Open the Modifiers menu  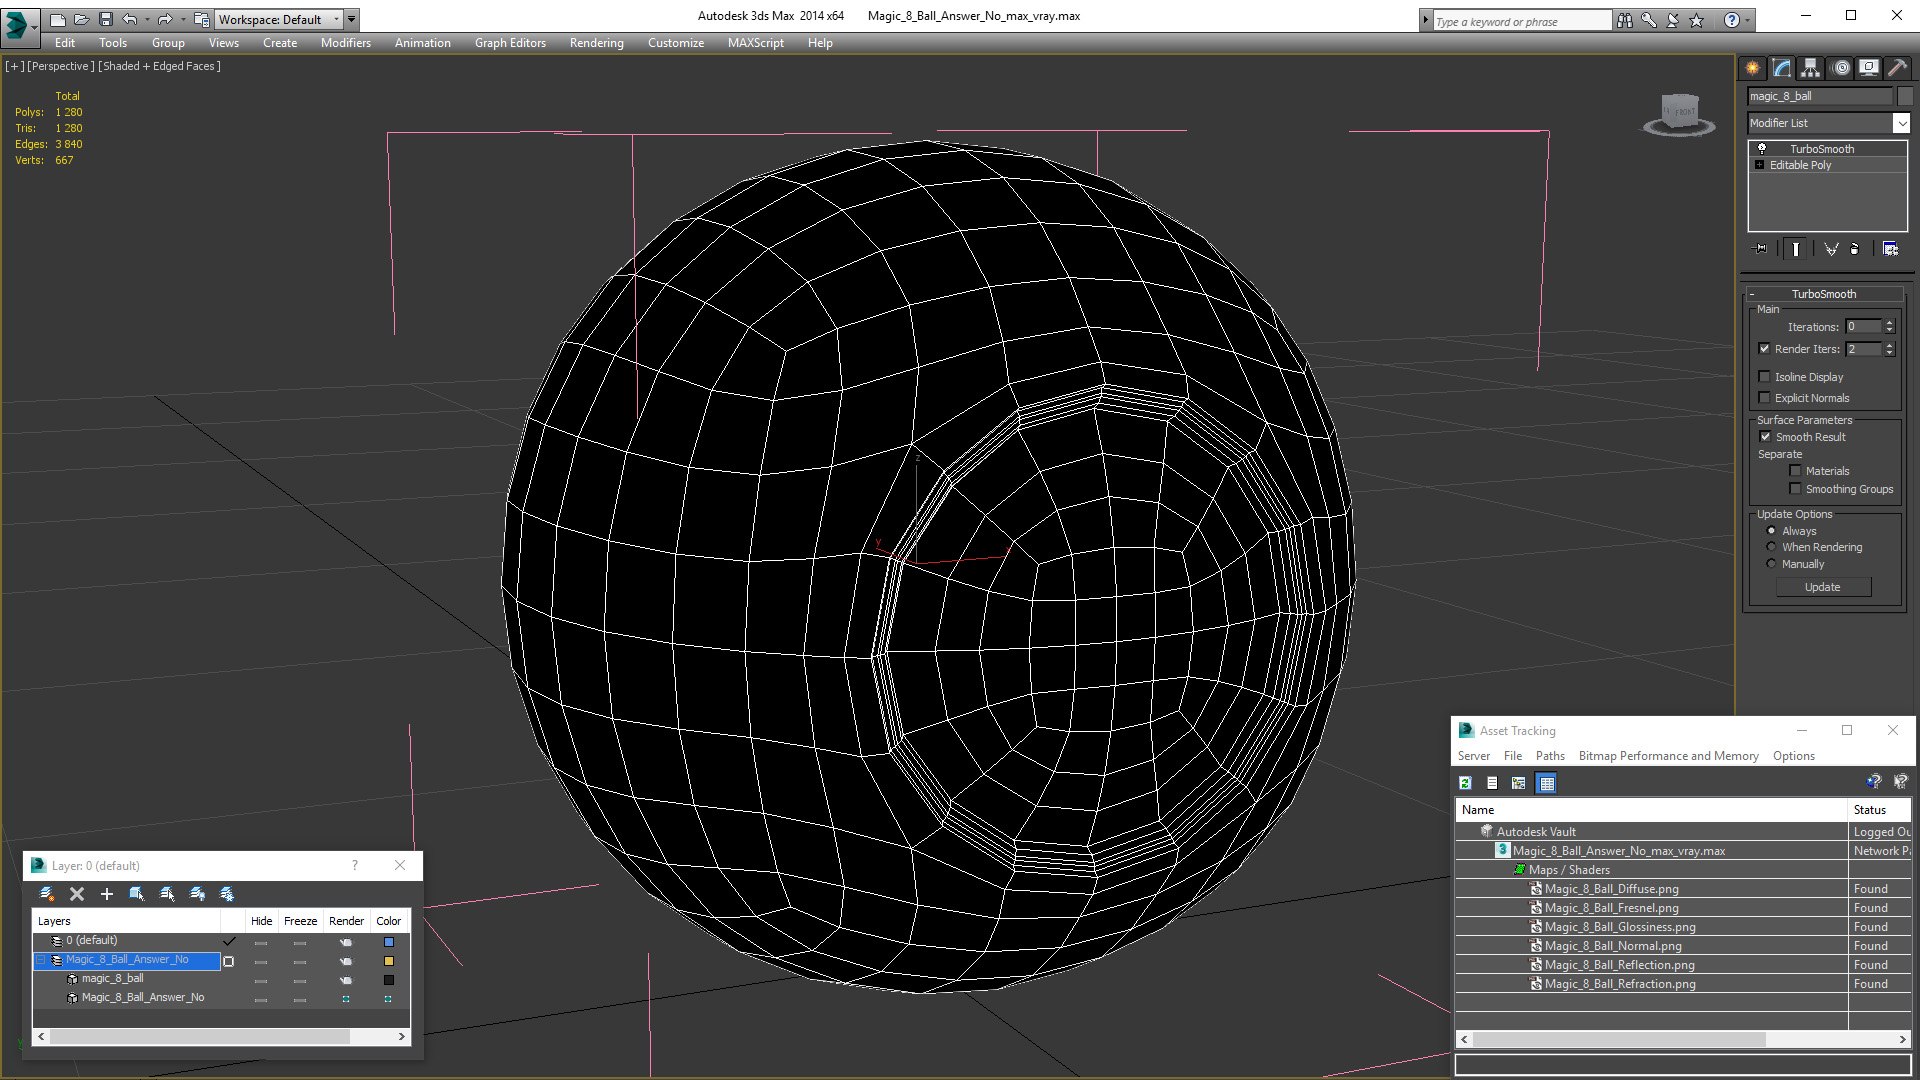(x=346, y=43)
